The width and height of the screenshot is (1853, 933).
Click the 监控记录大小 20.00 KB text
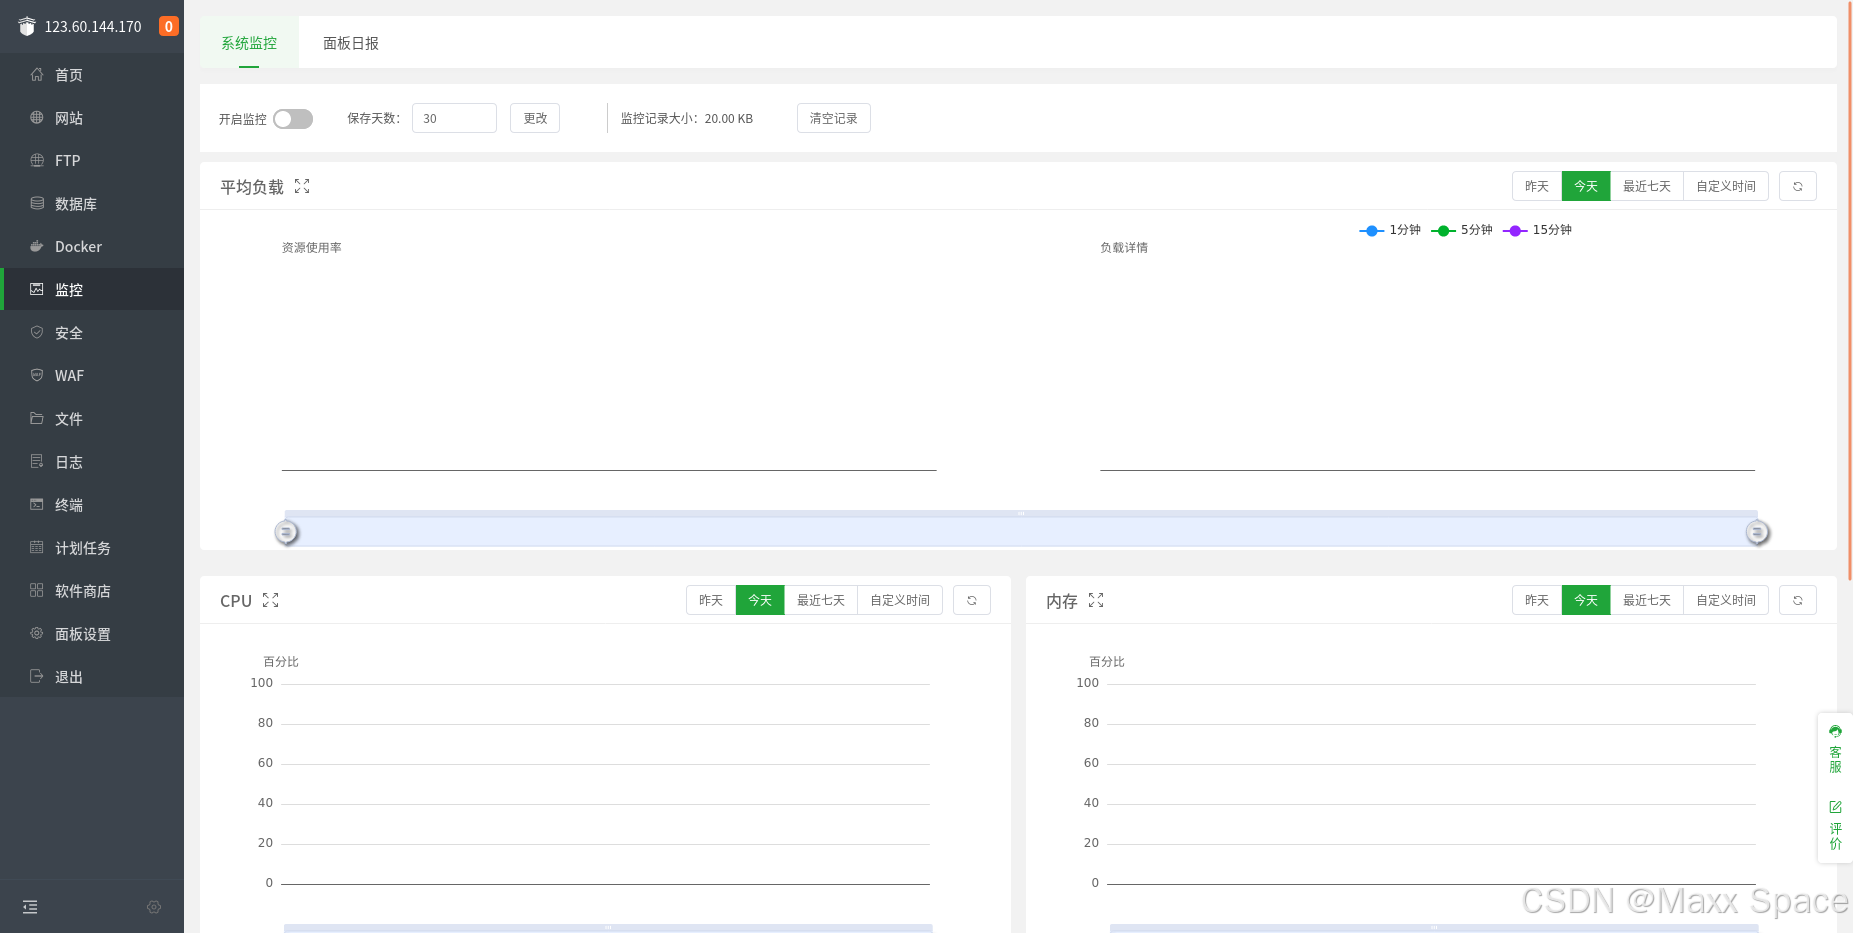(x=687, y=118)
